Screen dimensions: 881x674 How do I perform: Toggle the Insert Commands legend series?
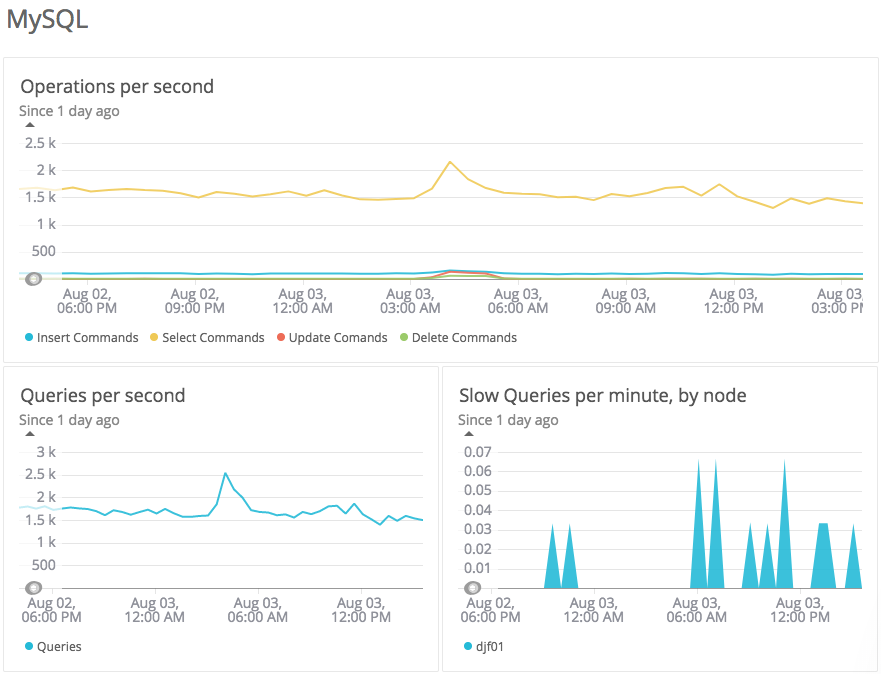coord(81,338)
